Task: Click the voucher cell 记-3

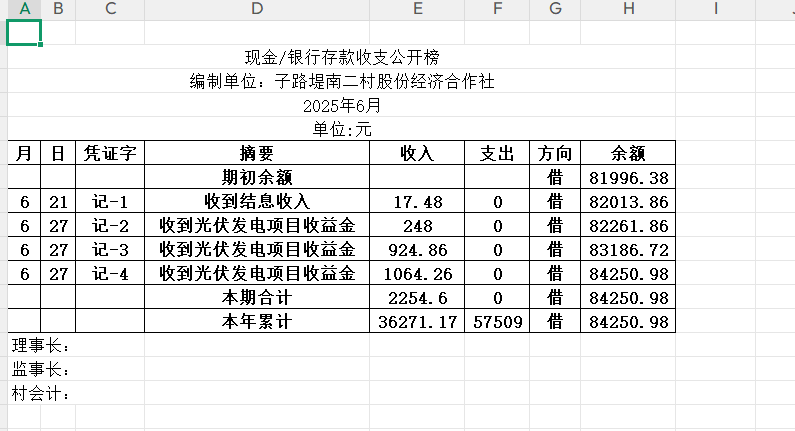Action: [110, 249]
